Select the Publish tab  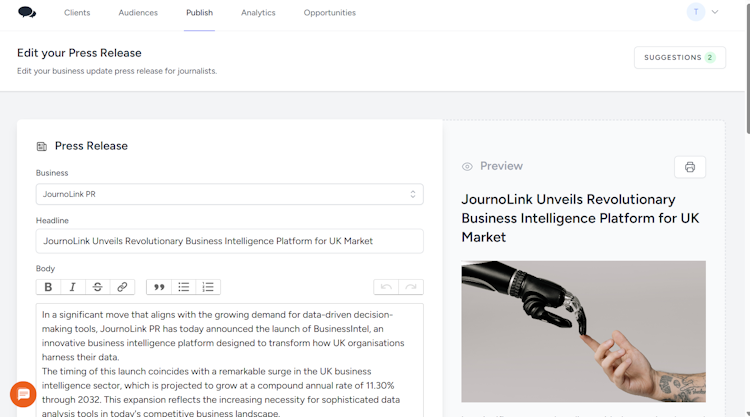199,13
